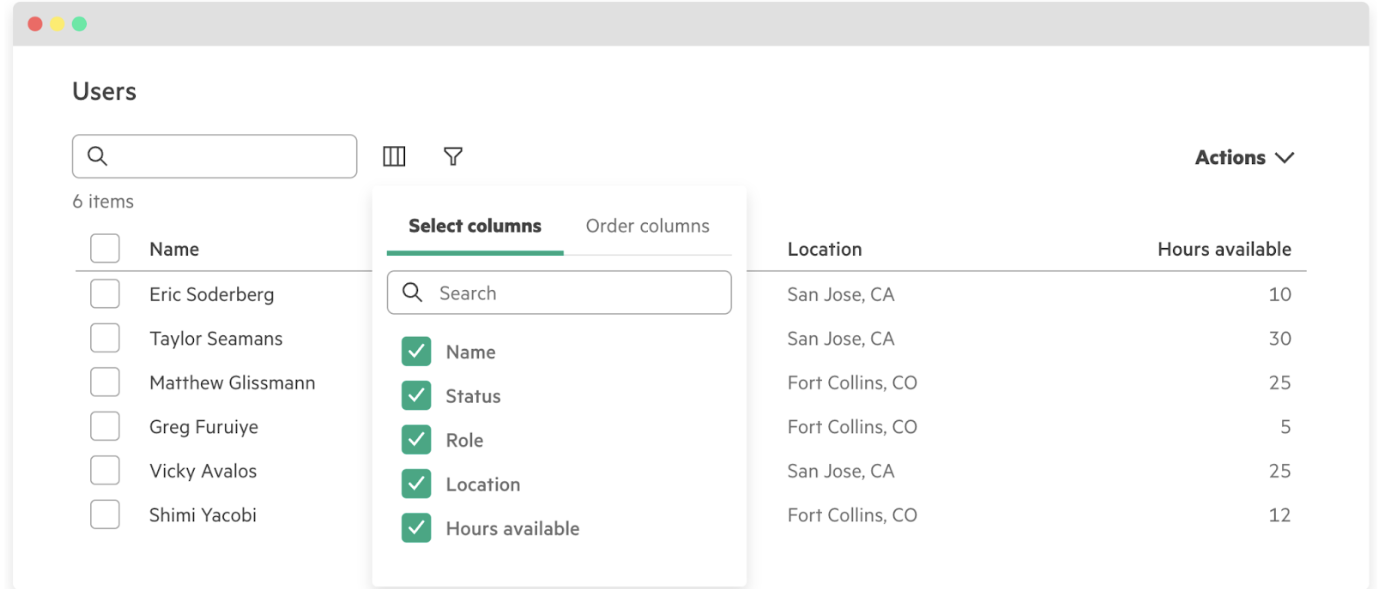Uncheck the Role column checkbox
This screenshot has height=596, width=1386.
click(x=416, y=440)
